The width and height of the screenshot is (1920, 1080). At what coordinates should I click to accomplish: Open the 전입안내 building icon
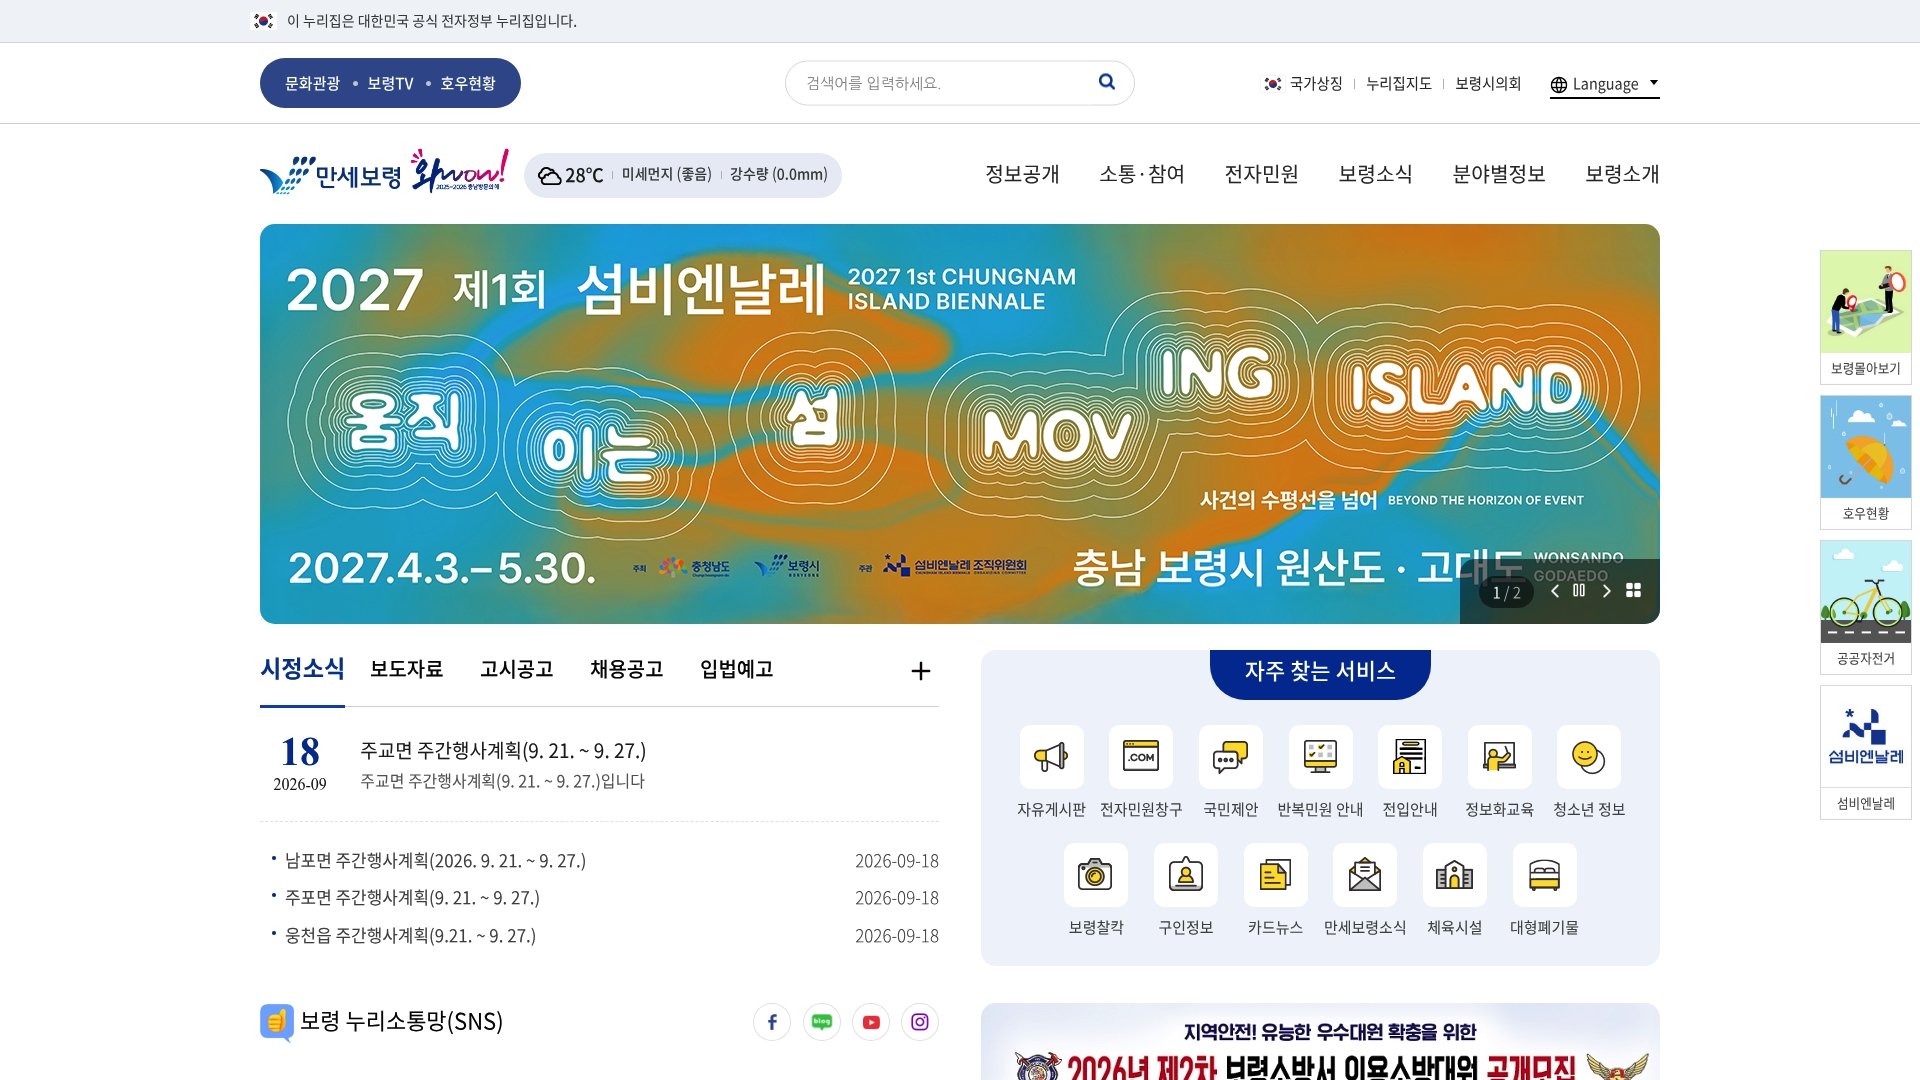pos(1410,757)
